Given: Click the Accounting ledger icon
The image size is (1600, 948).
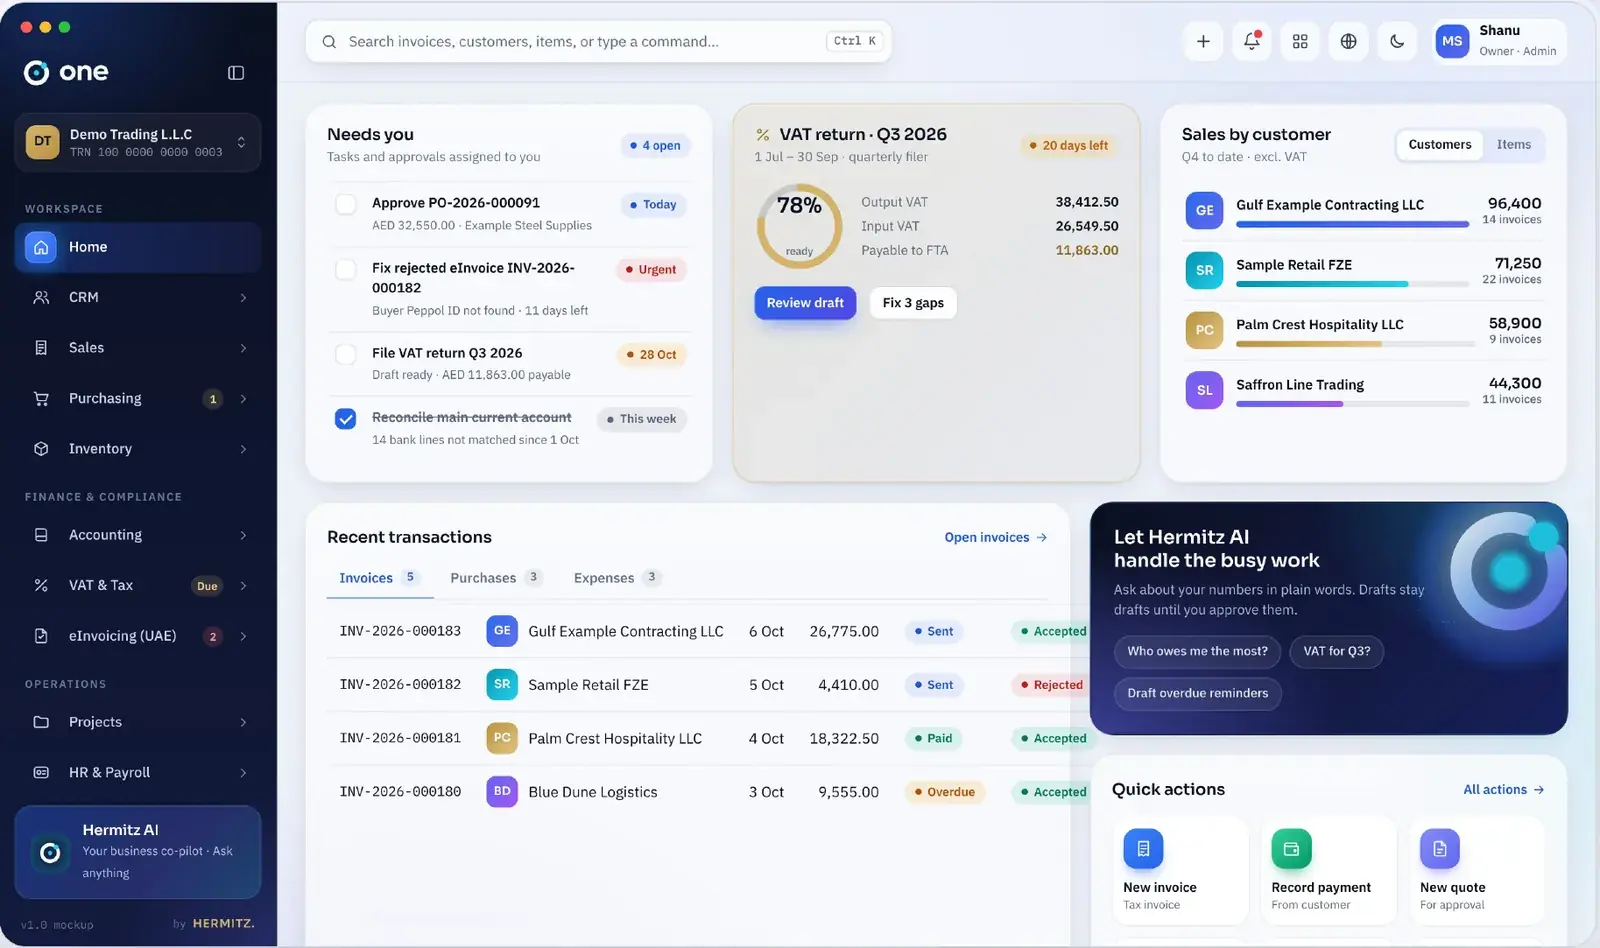Looking at the screenshot, I should 41,535.
